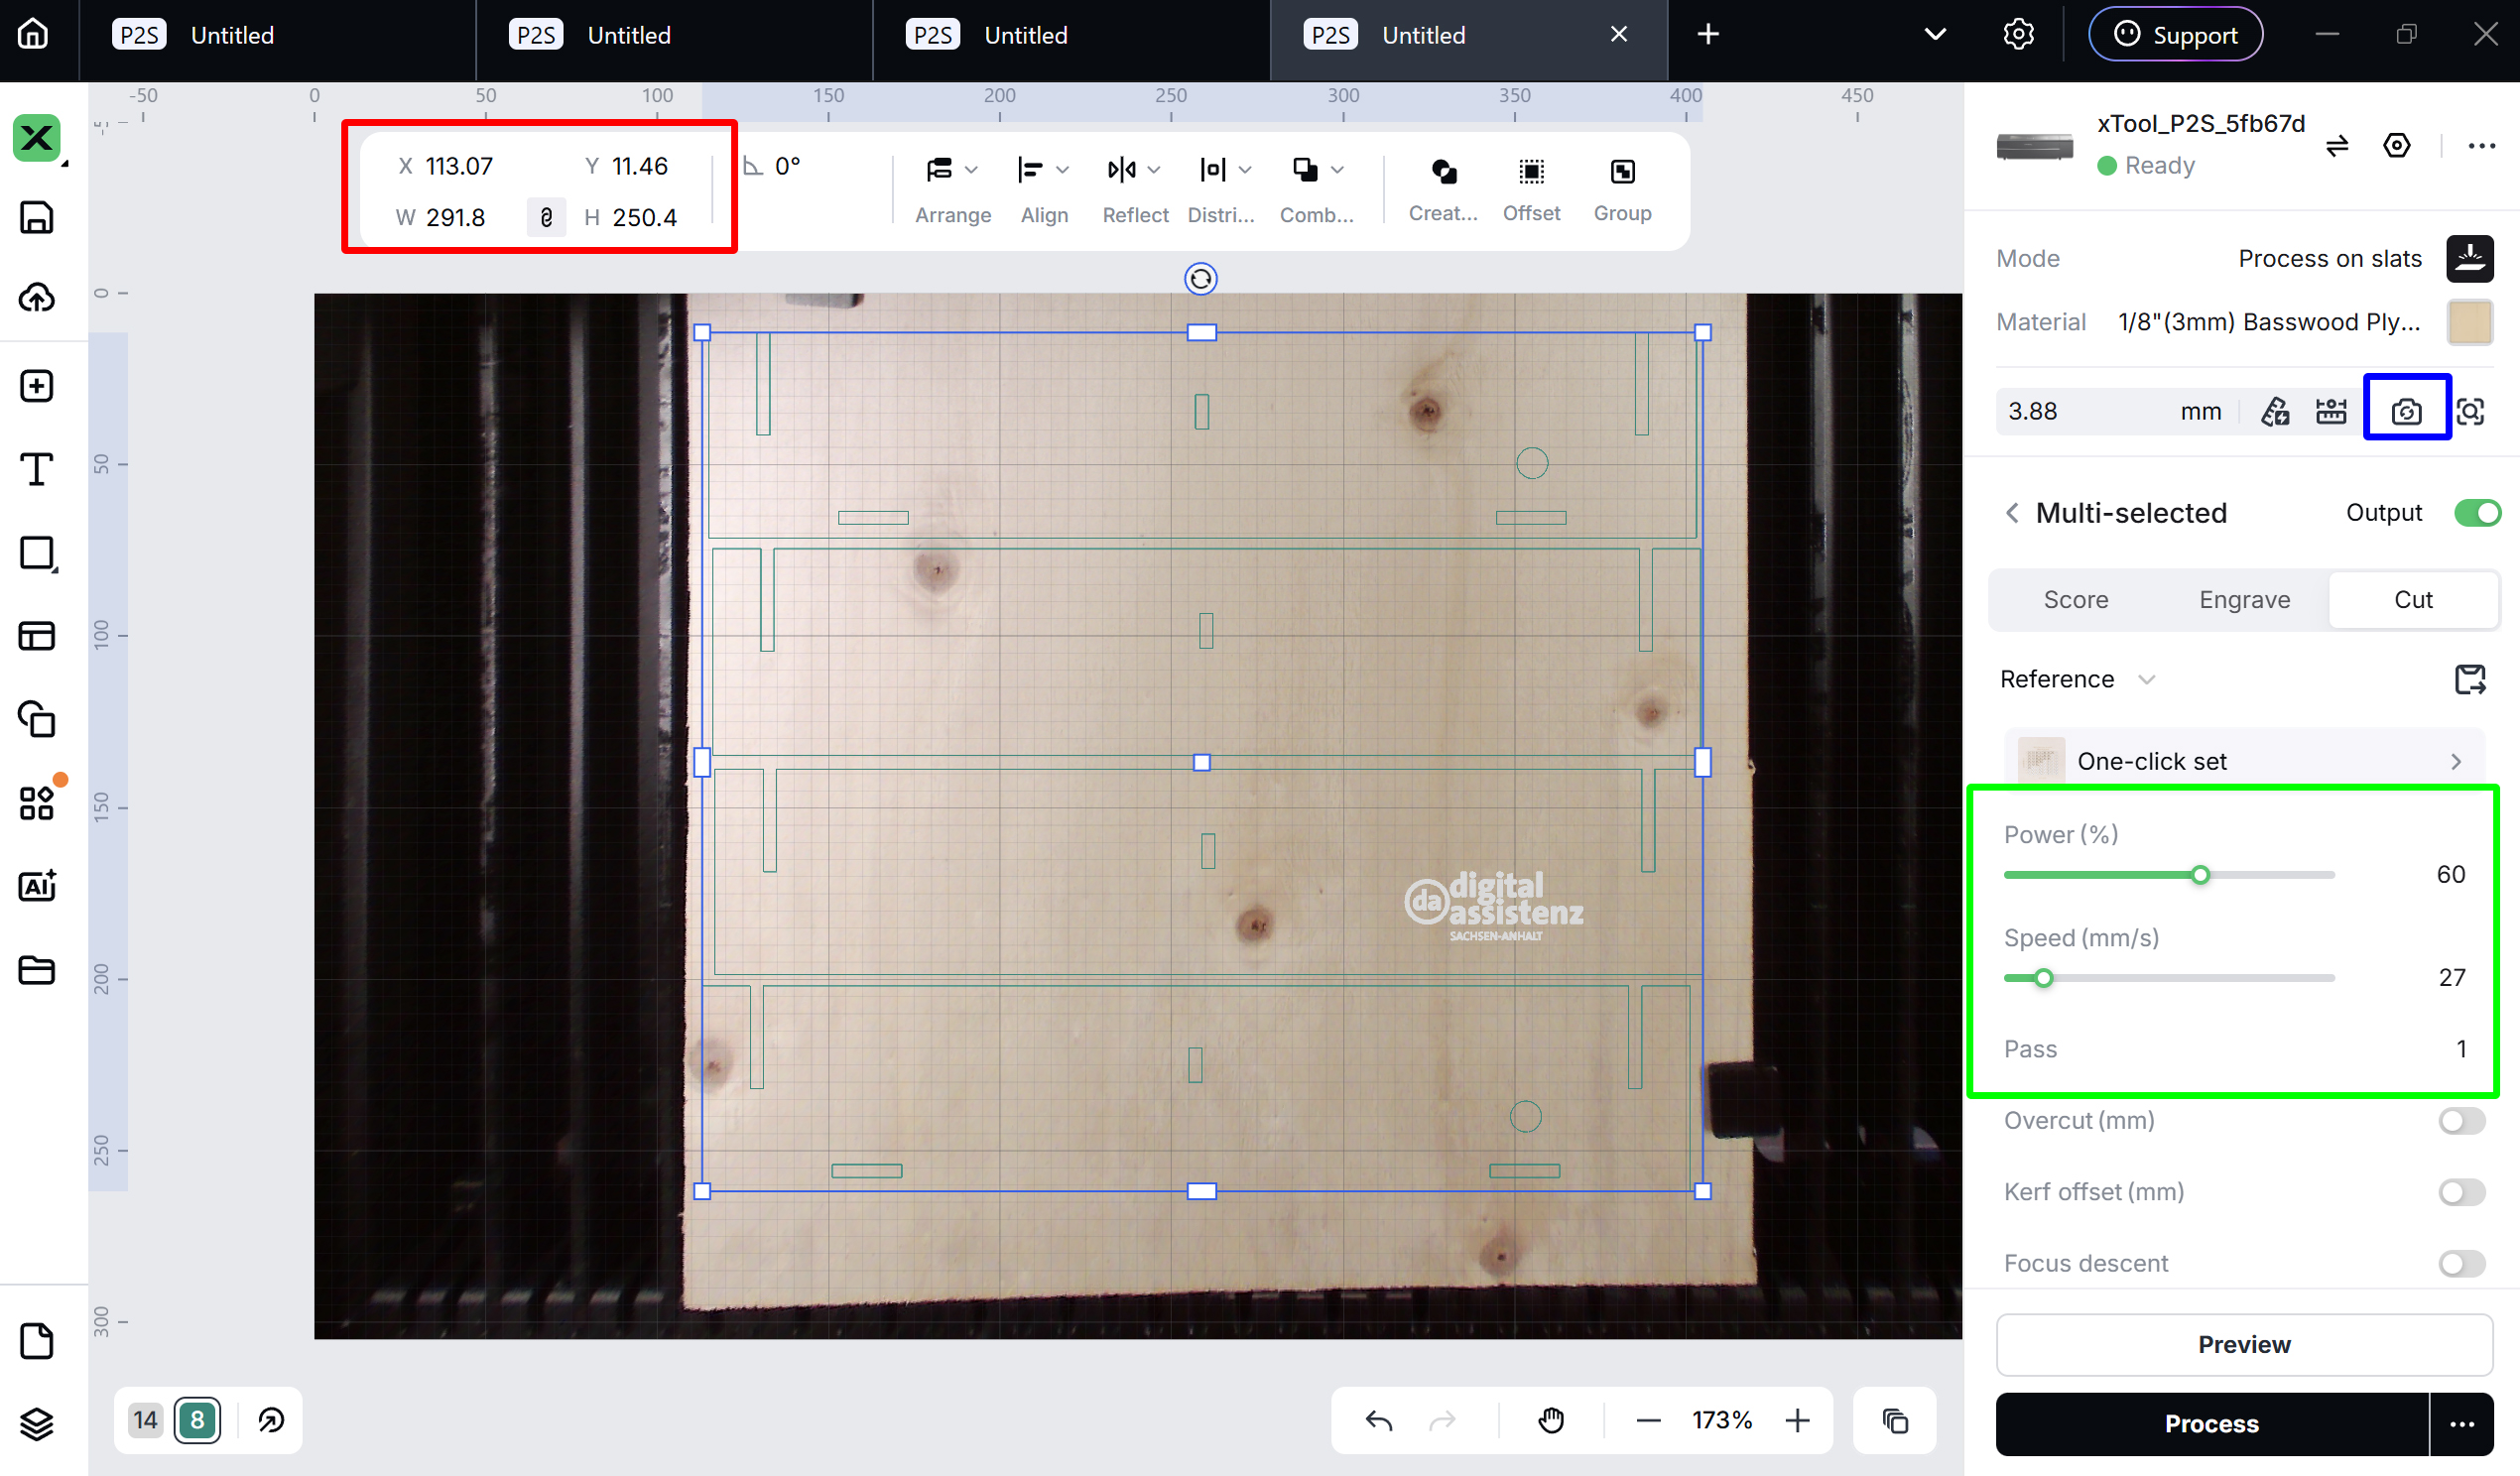2520x1476 pixels.
Task: Zoom in with the plus button
Action: click(x=1797, y=1421)
